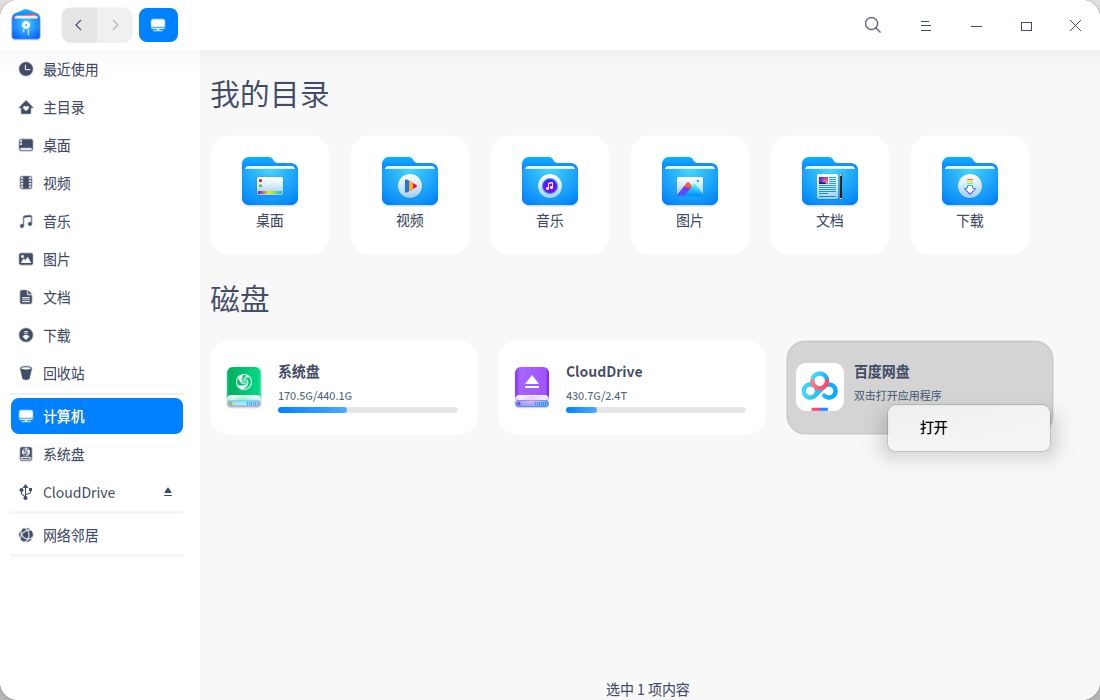This screenshot has height=700, width=1100.
Task: Choose 打开 from the context menu
Action: pos(967,427)
